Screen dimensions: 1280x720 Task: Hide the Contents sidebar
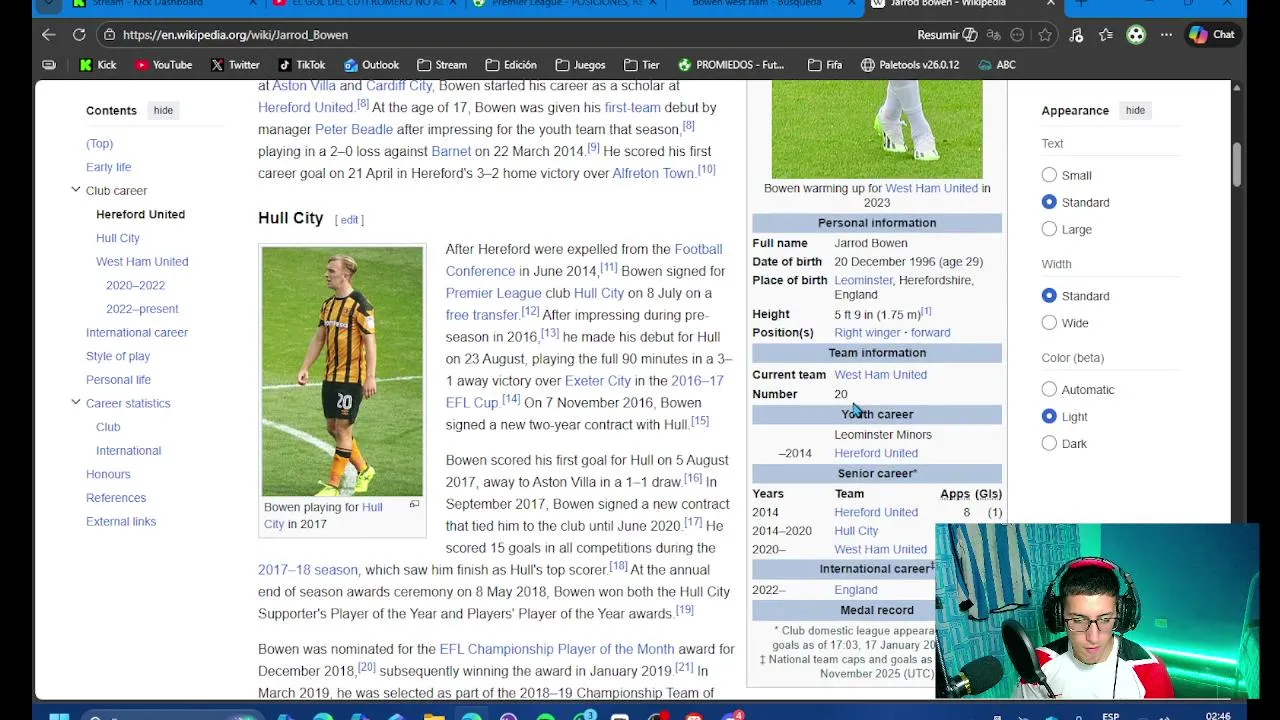pos(163,110)
